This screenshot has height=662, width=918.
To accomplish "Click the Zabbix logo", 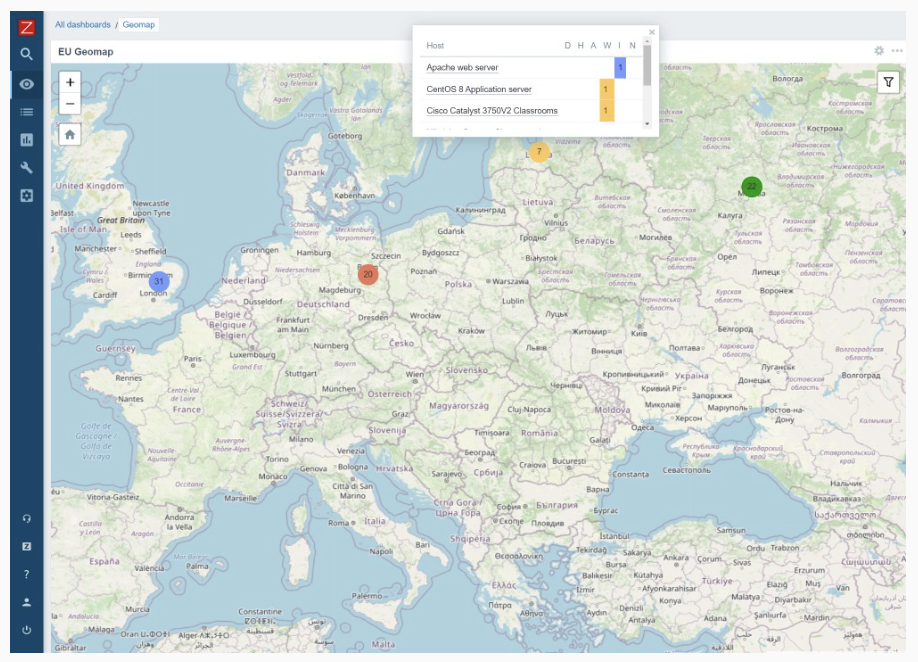I will tap(27, 27).
